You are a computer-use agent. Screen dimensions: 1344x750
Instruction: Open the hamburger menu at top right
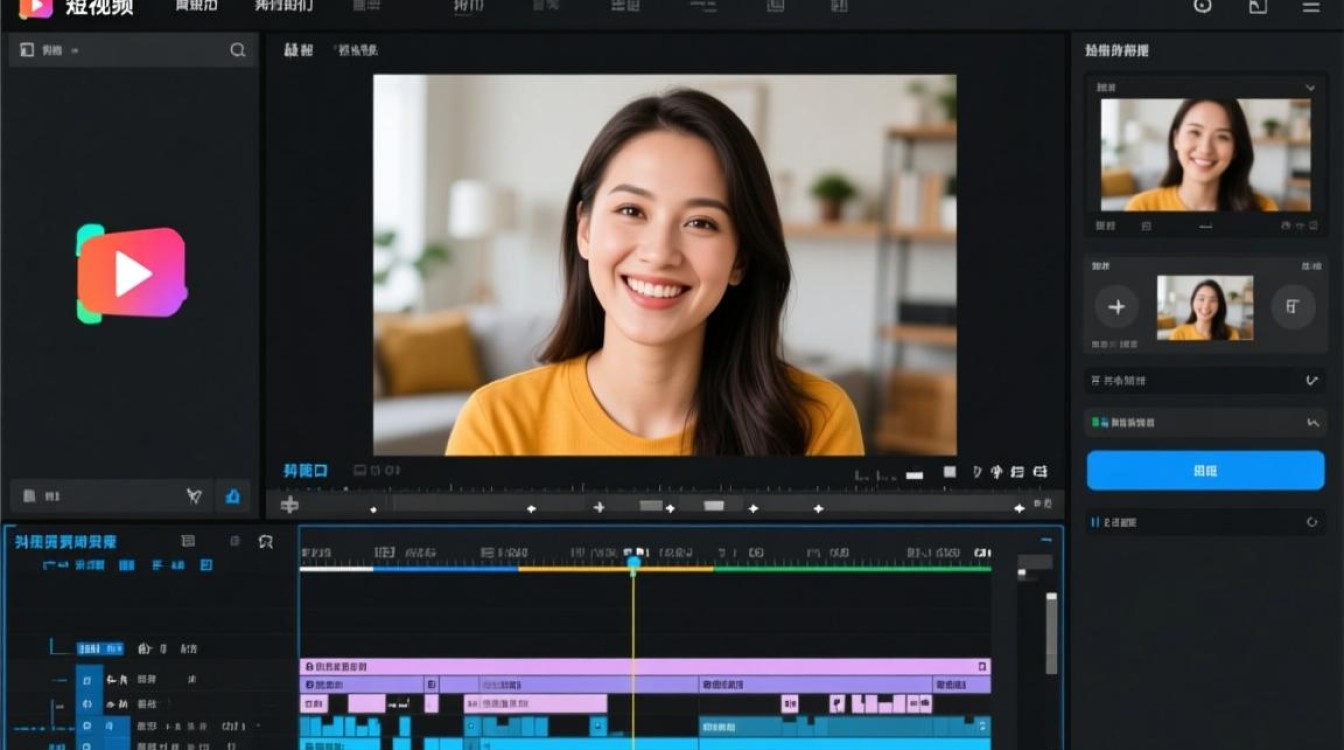click(1311, 6)
